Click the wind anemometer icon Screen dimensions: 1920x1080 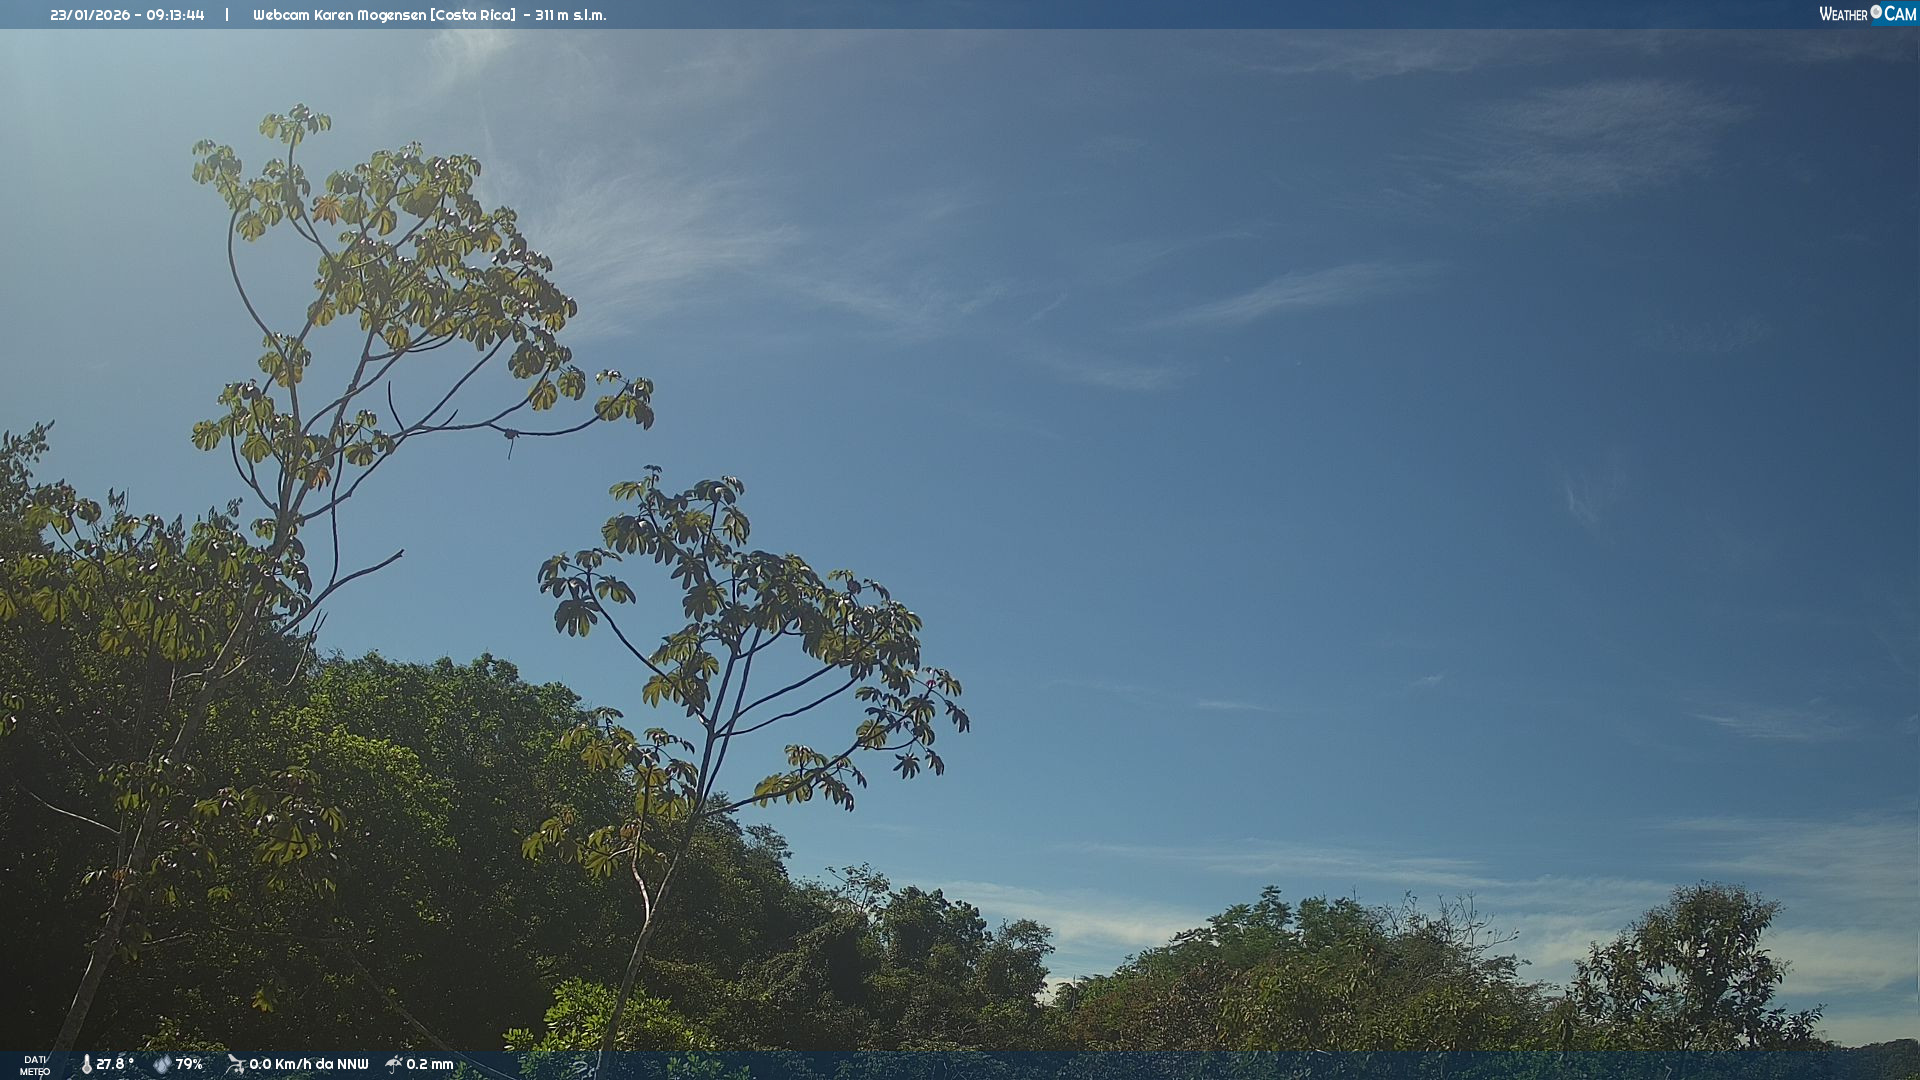[x=235, y=1064]
